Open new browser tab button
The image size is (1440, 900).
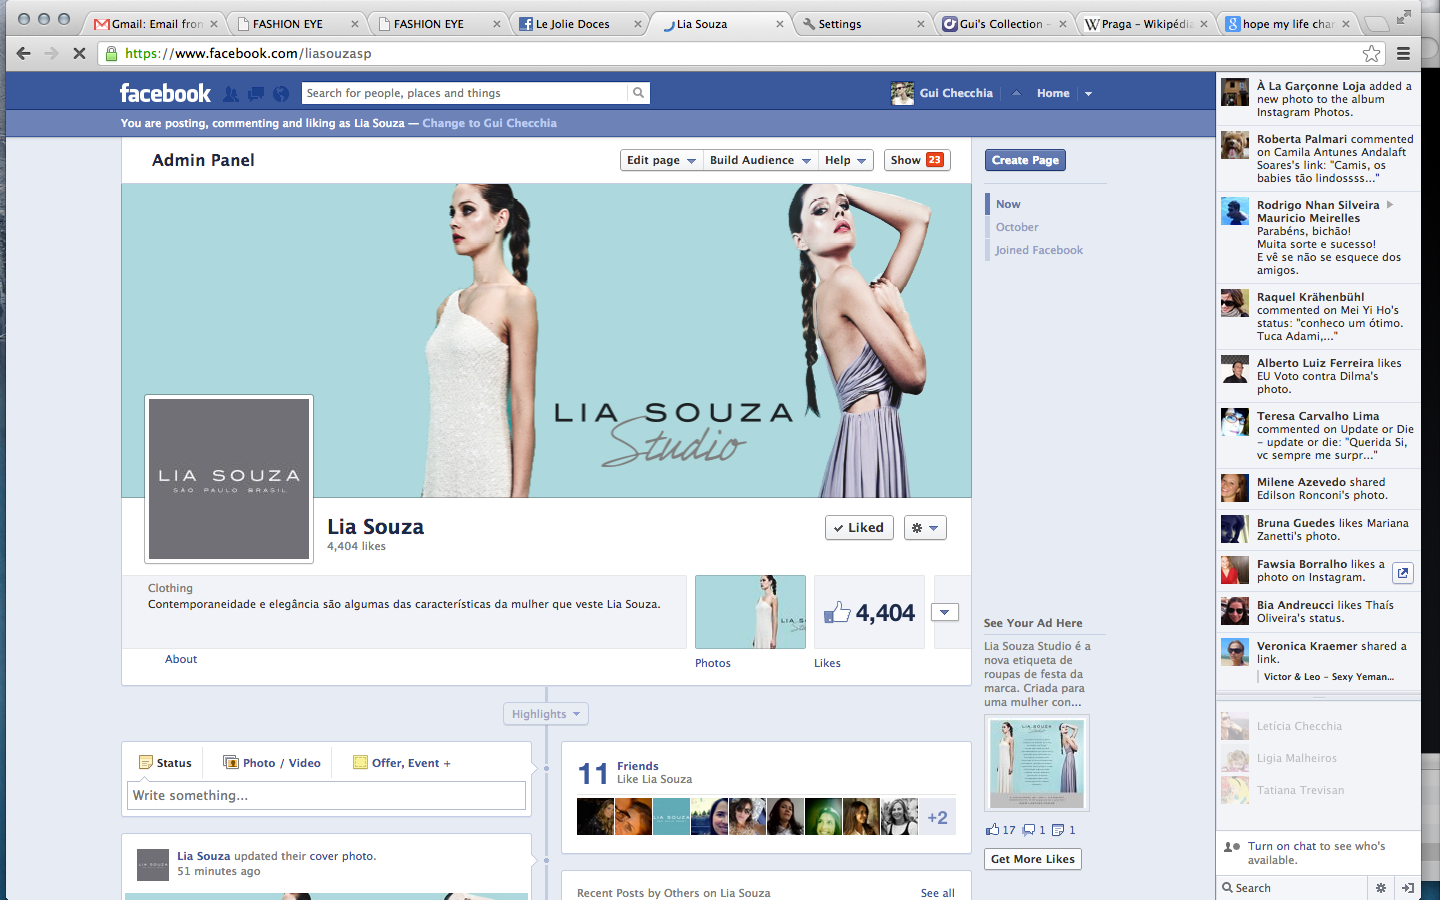1377,23
